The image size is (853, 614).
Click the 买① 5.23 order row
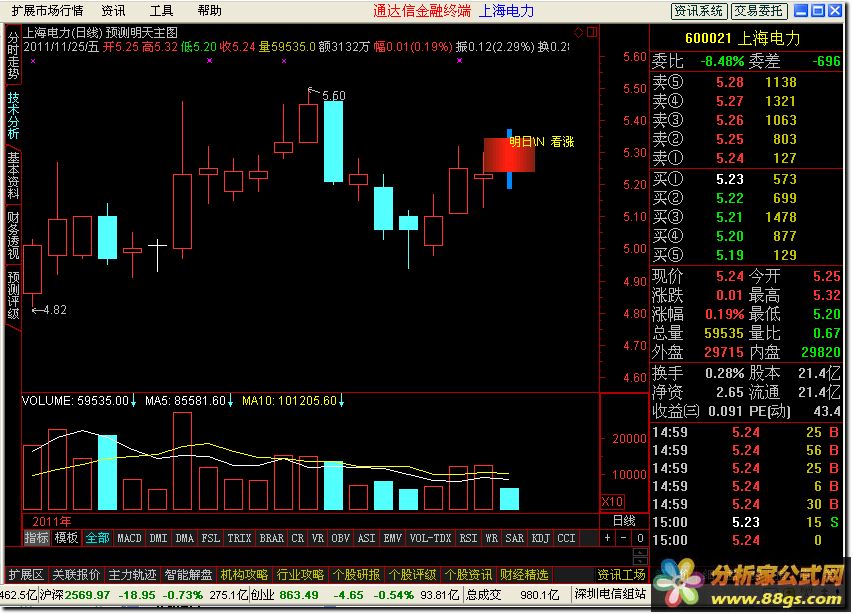(746, 179)
